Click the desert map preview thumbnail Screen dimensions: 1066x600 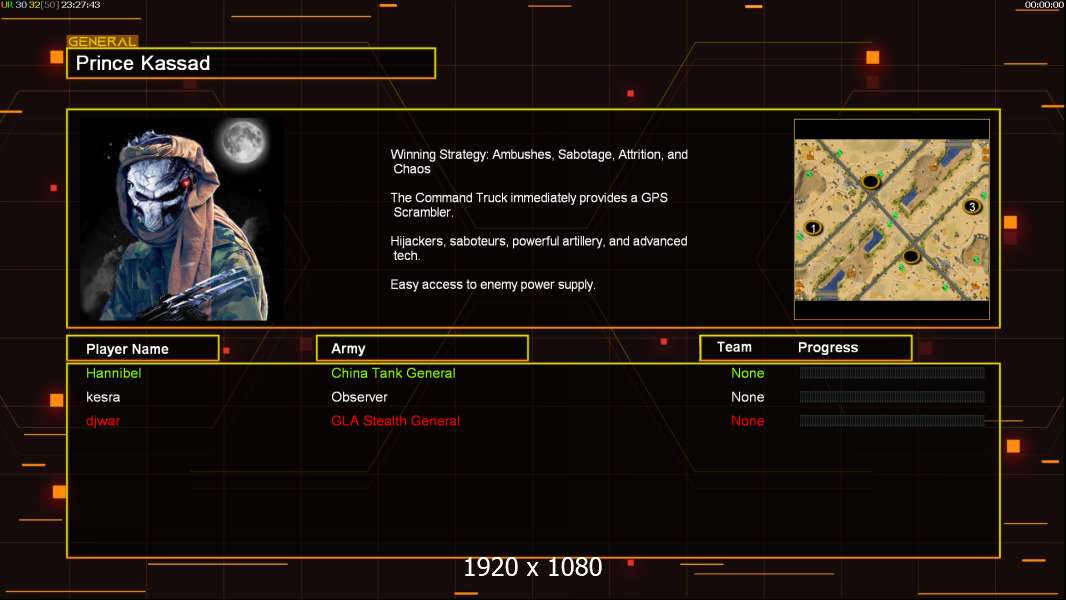click(891, 219)
